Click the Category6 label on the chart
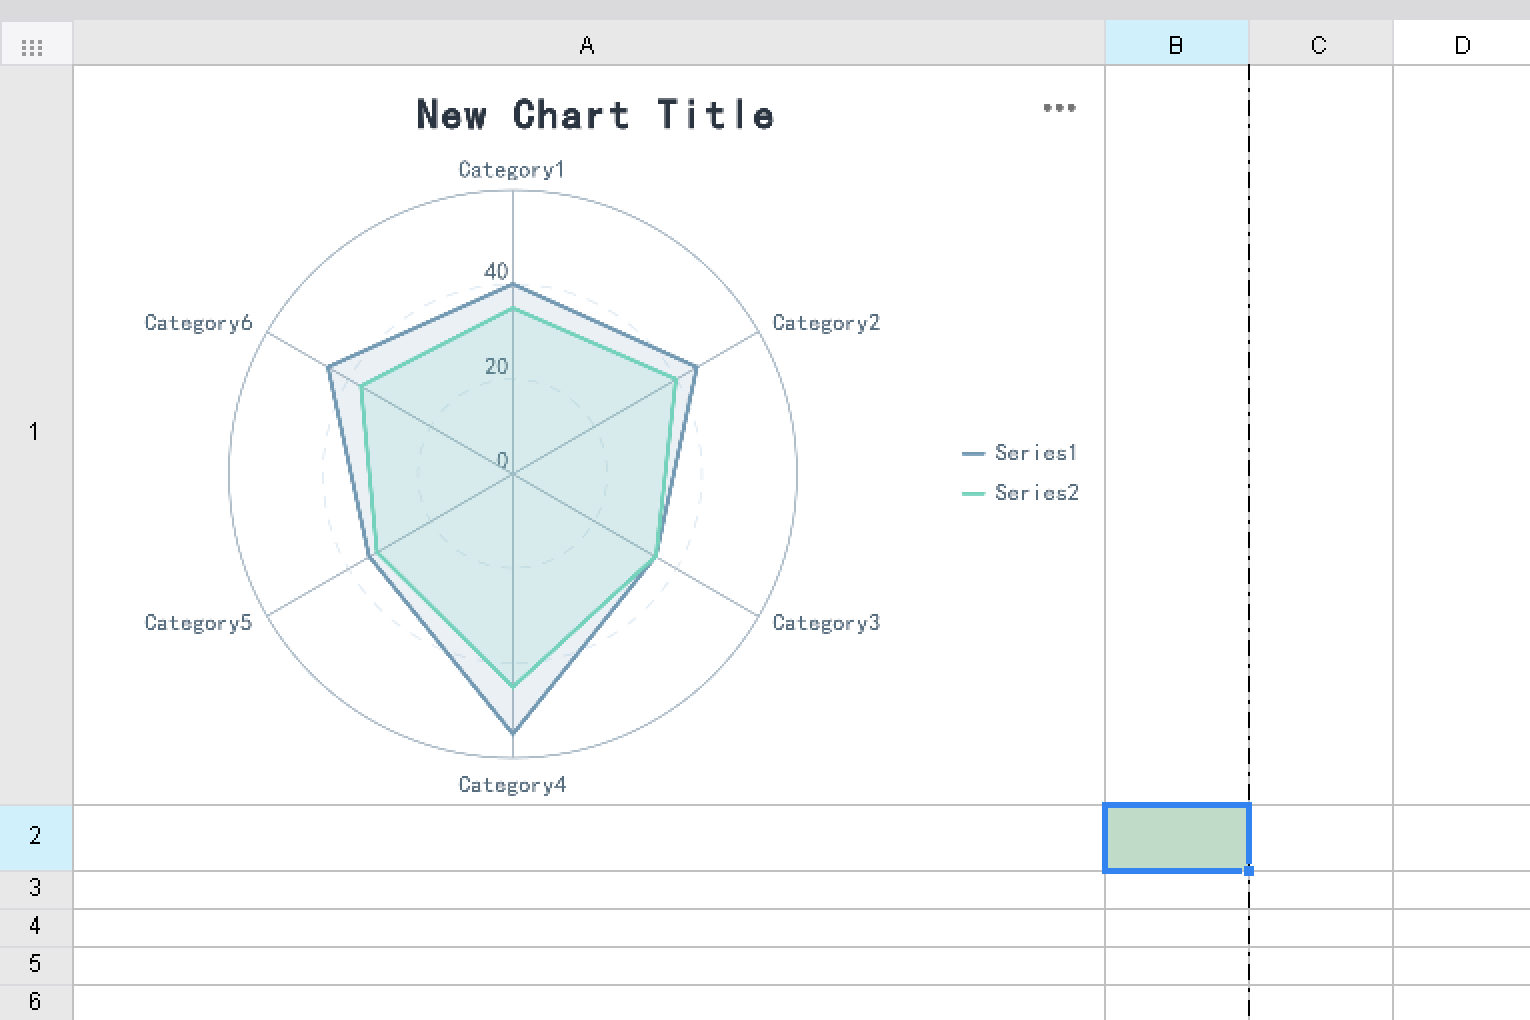The height and width of the screenshot is (1020, 1530). coord(197,322)
